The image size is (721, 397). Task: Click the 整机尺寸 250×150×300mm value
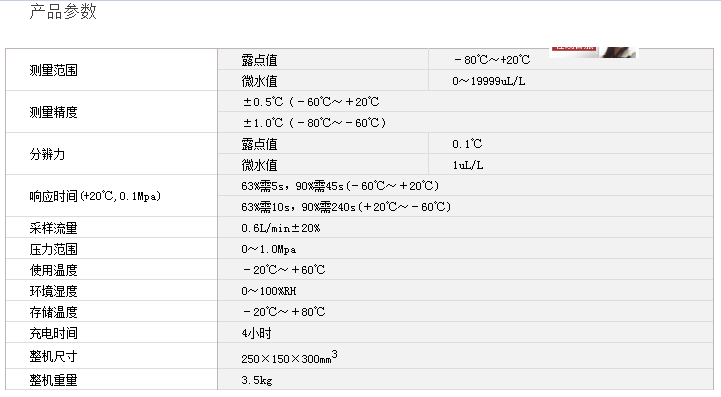[x=289, y=357]
